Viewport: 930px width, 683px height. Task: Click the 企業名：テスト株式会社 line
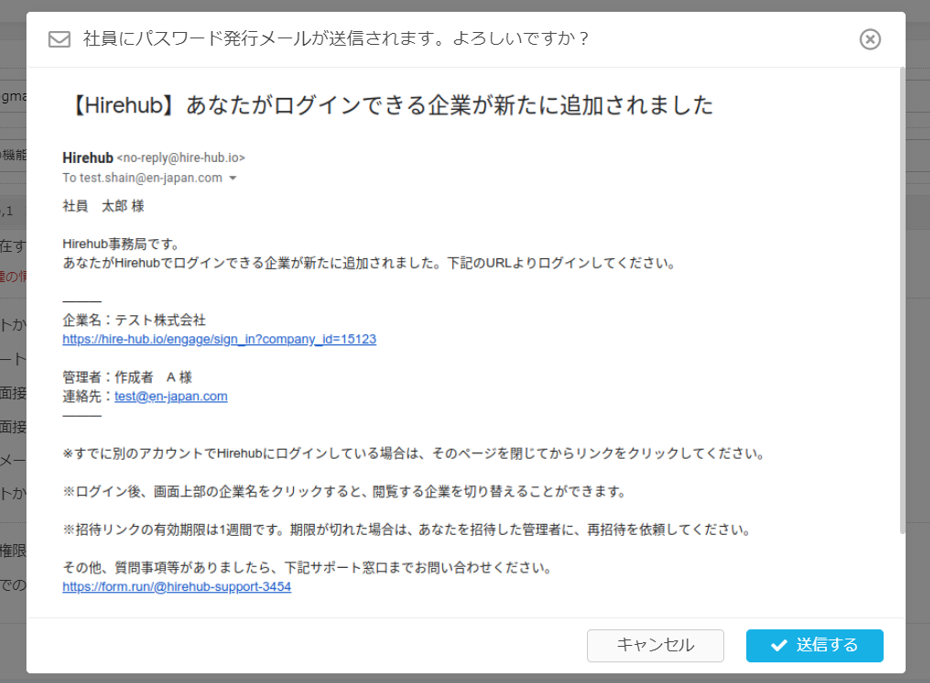click(134, 320)
